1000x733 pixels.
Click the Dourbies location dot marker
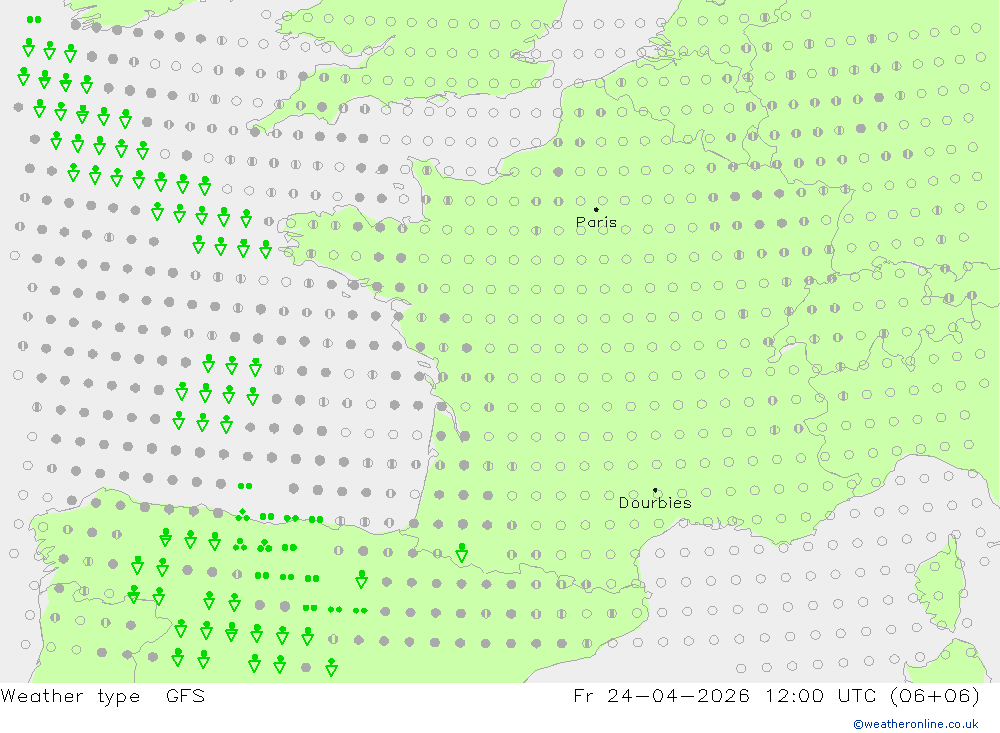point(655,490)
